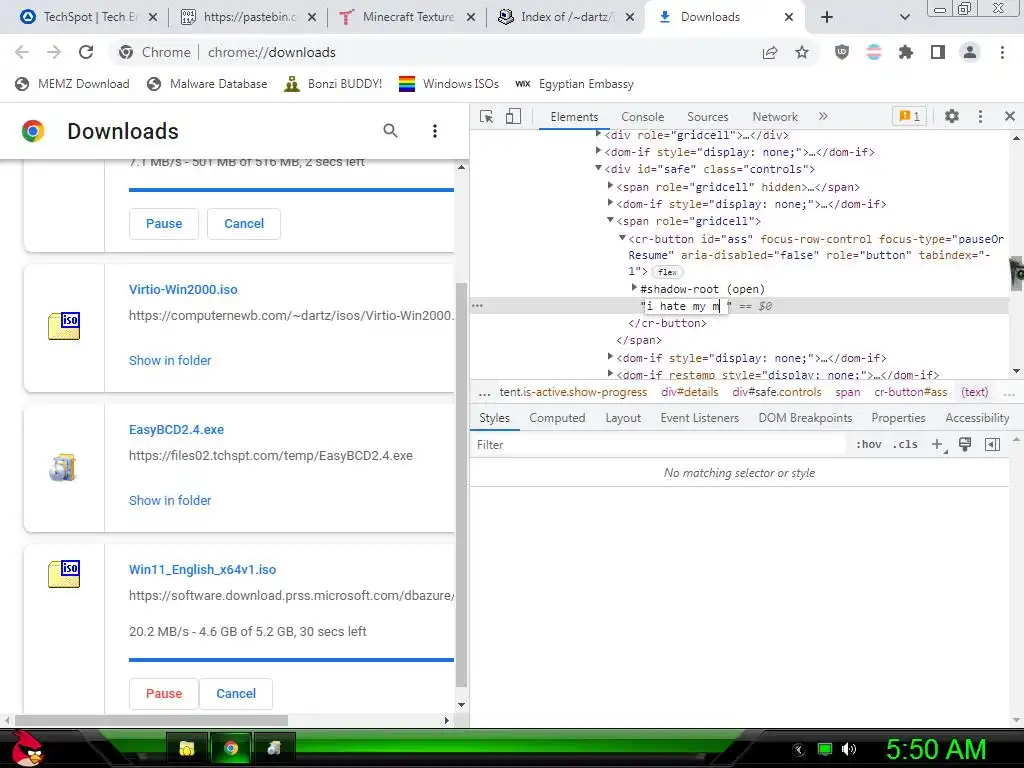Open file explorer from the taskbar

coord(187,748)
